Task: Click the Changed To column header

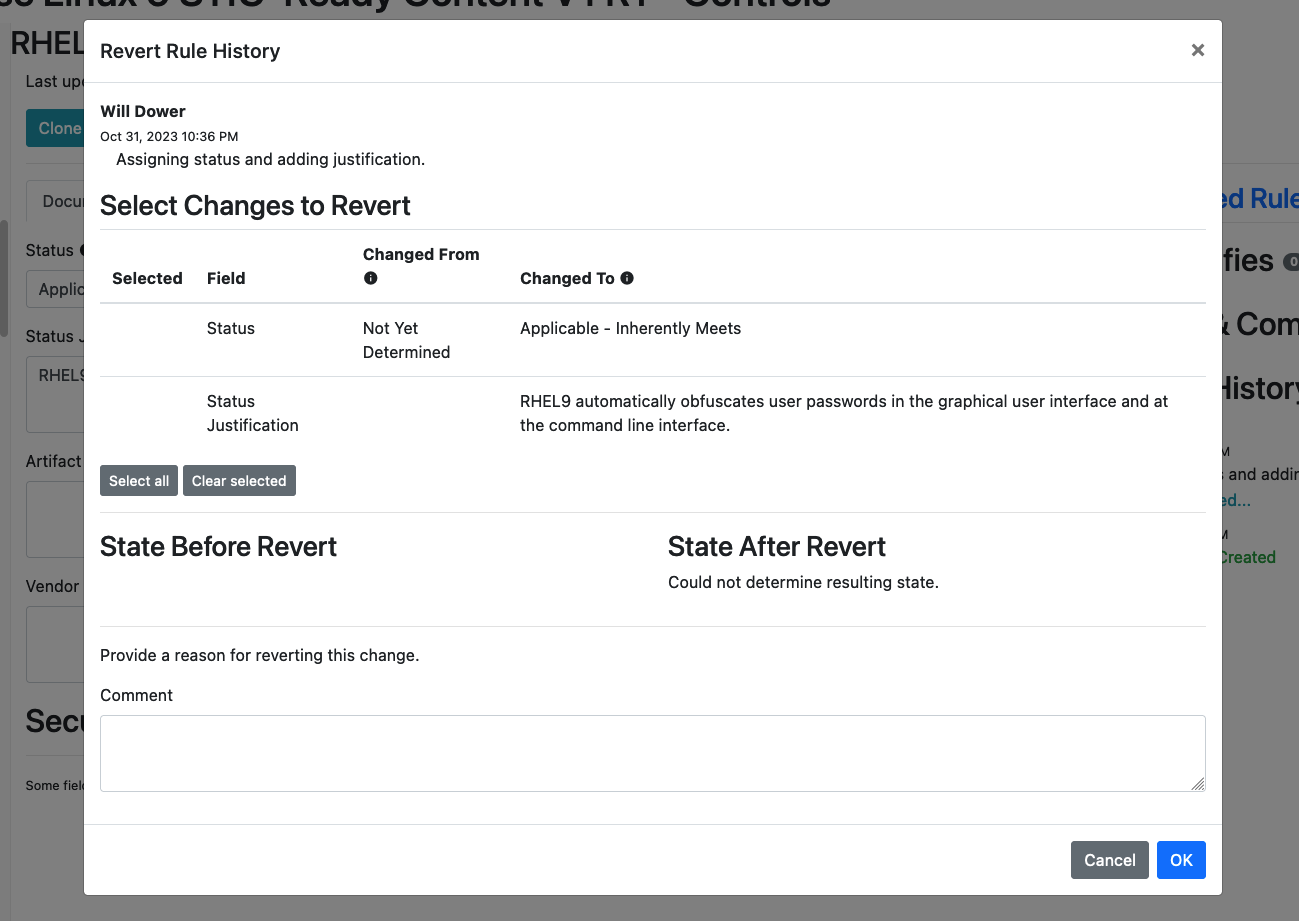Action: tap(567, 278)
